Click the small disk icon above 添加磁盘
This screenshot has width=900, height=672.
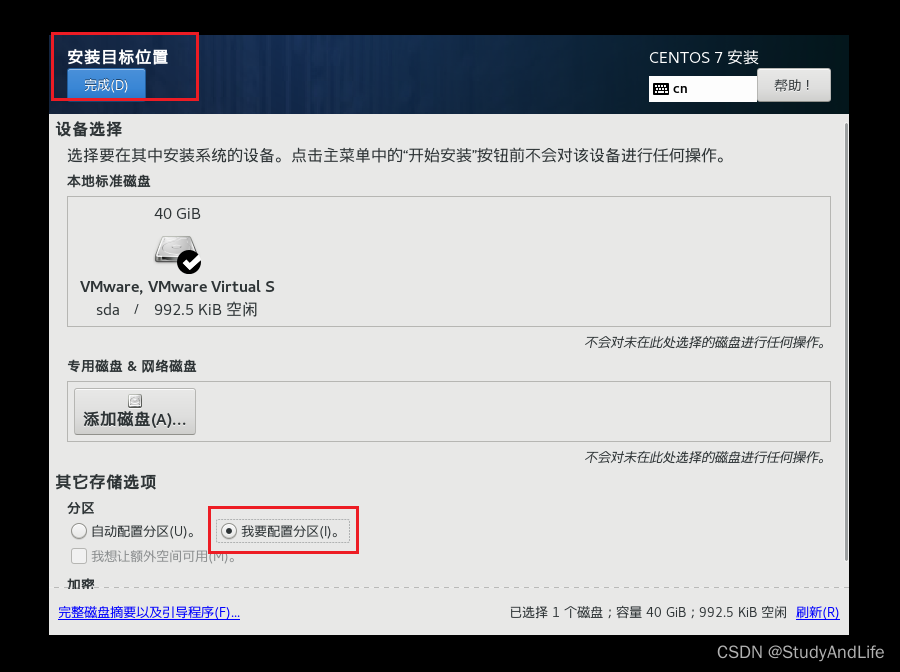[135, 401]
